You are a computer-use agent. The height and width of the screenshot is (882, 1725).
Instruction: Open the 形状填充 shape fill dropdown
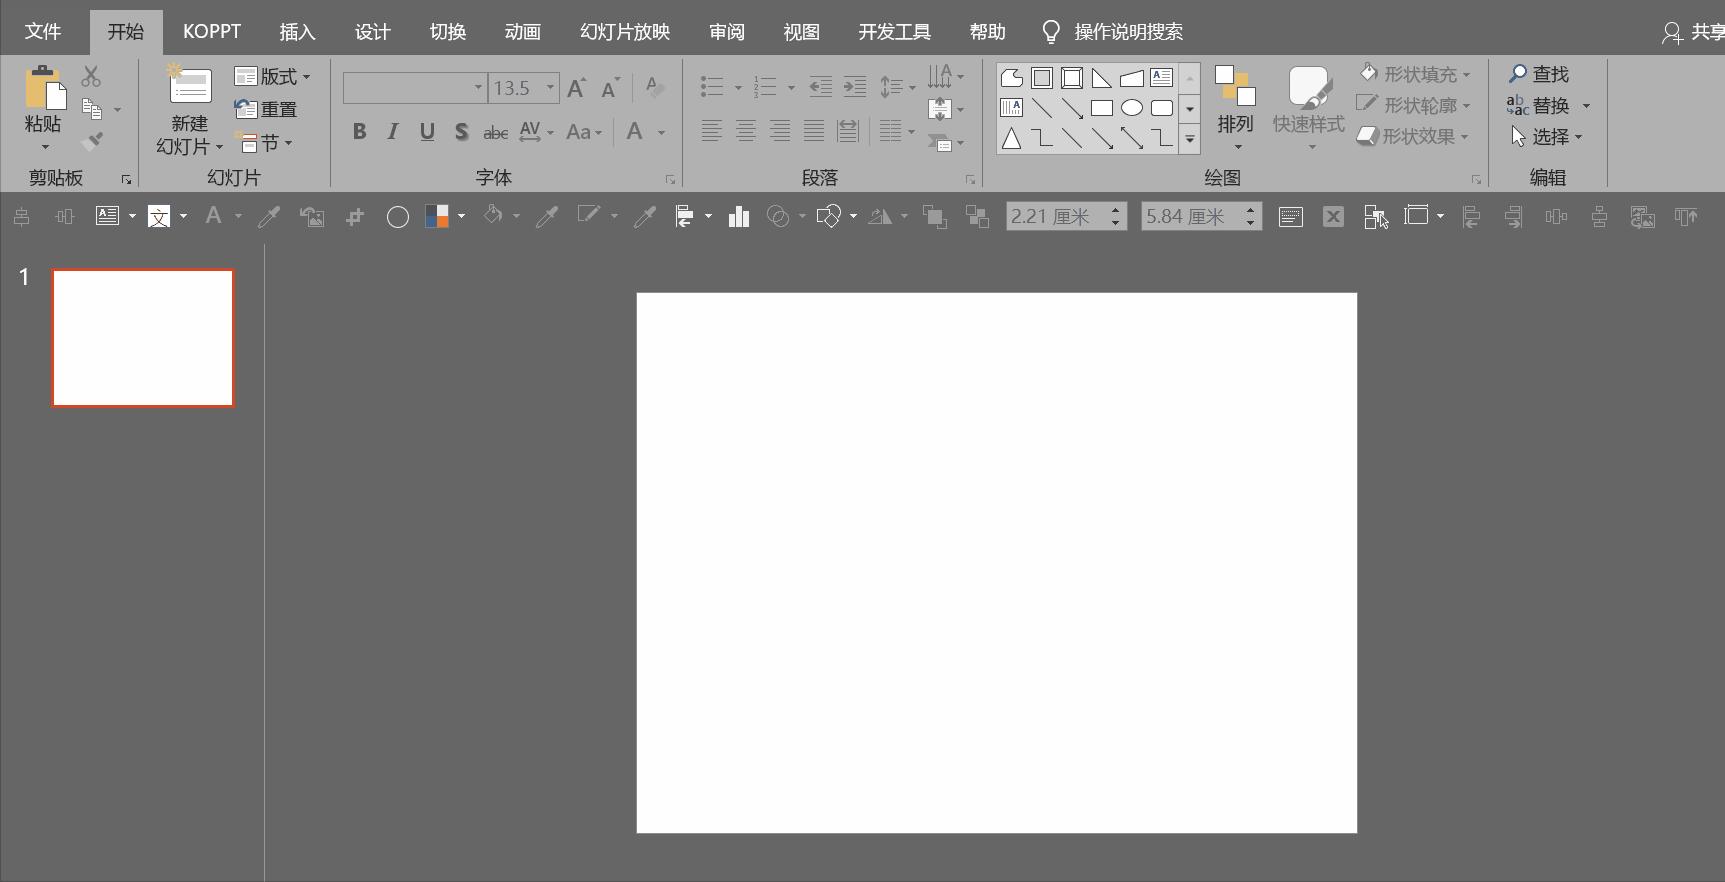pyautogui.click(x=1416, y=74)
